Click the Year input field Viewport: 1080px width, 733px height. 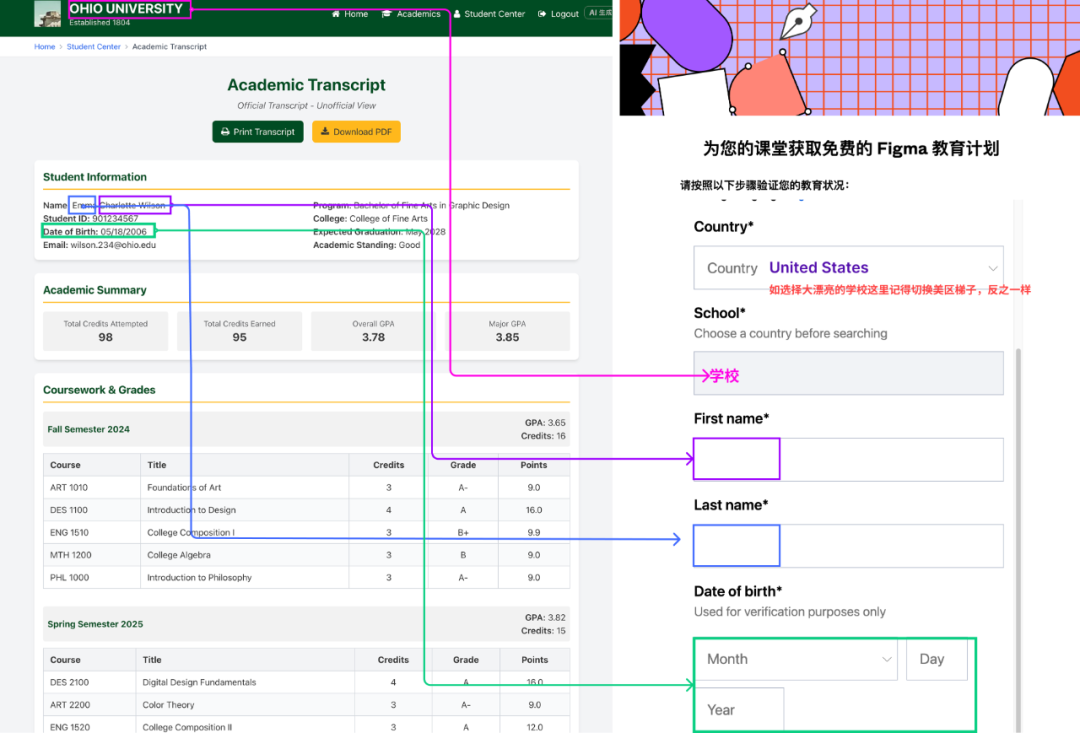pyautogui.click(x=739, y=710)
